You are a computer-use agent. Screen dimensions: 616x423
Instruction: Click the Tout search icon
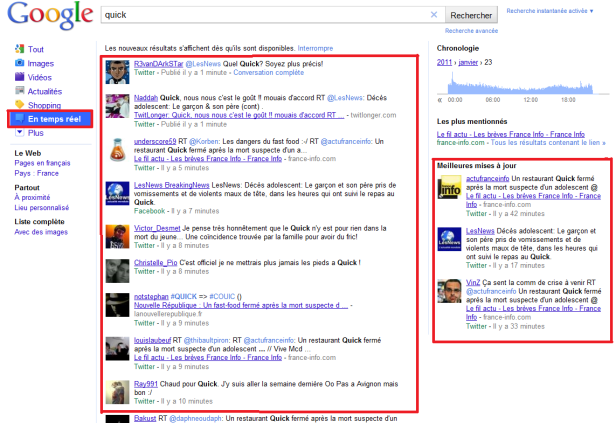tap(20, 49)
